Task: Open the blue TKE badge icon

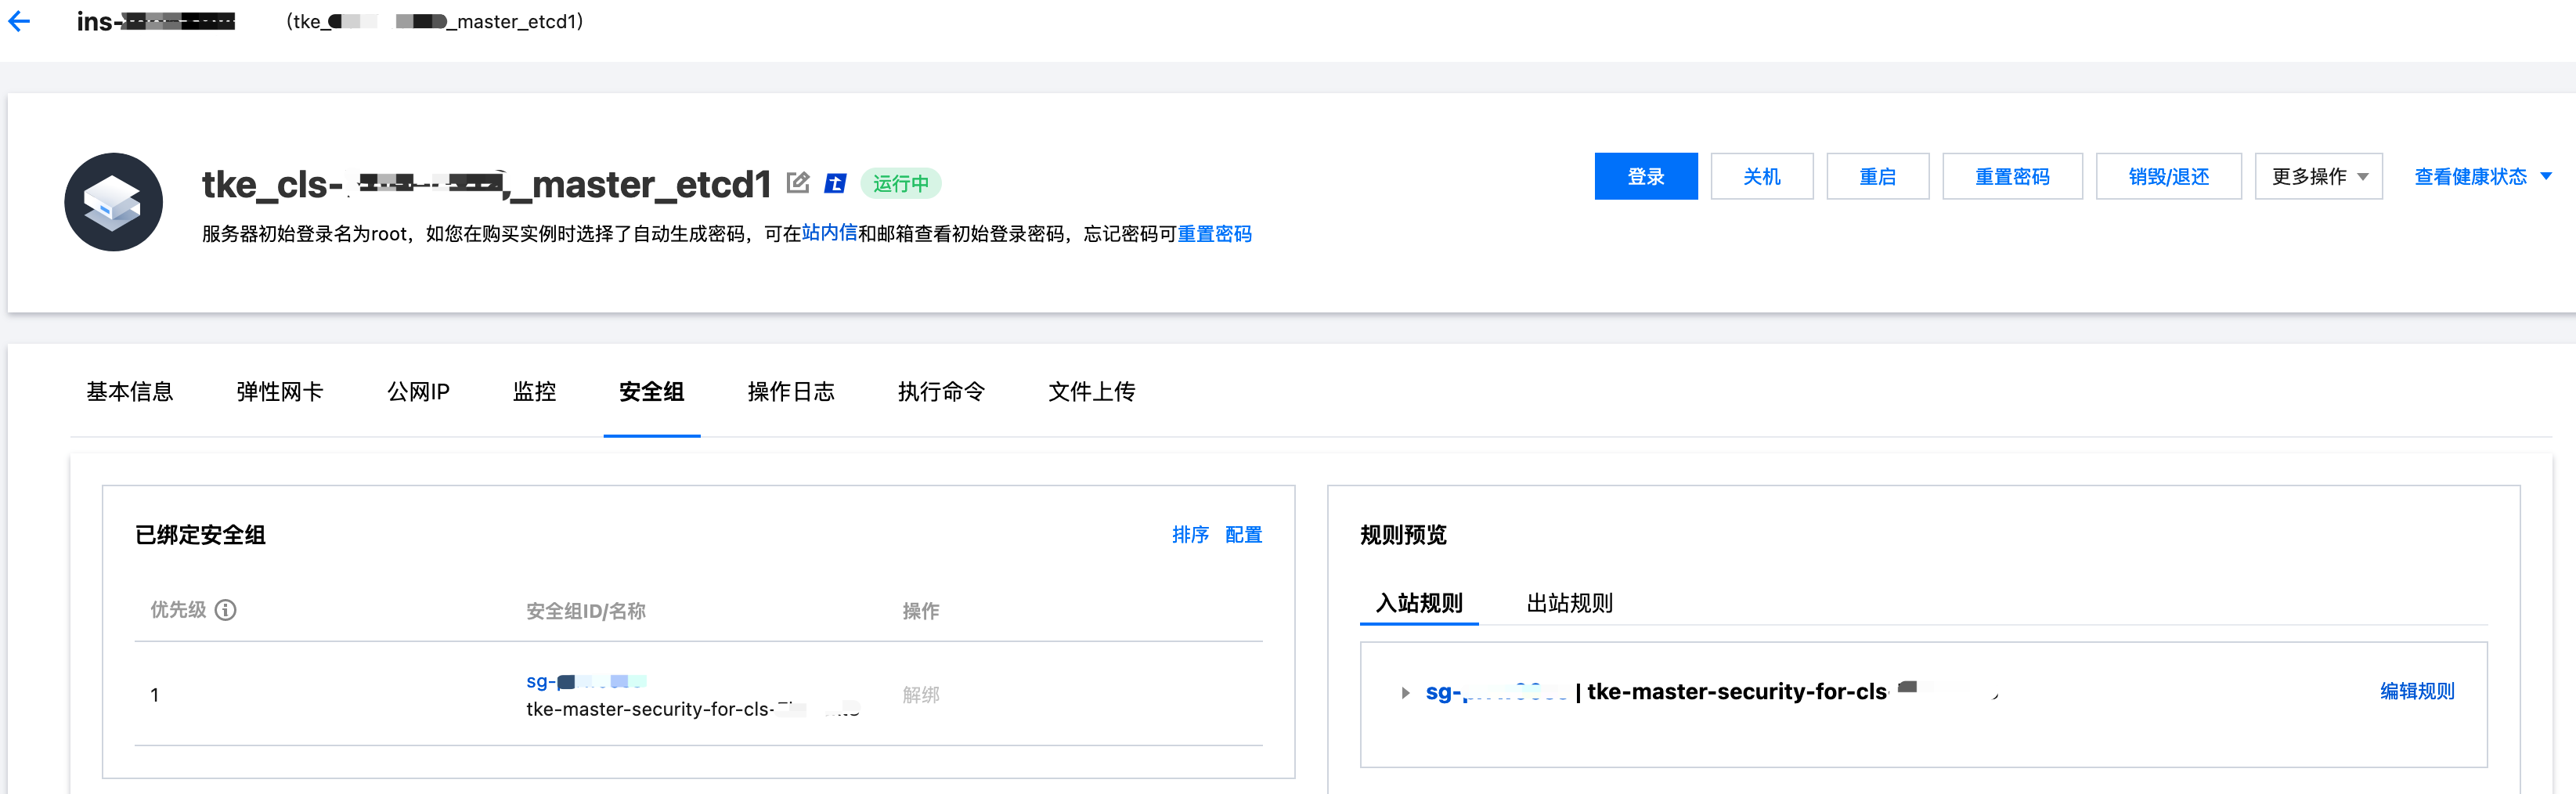Action: pyautogui.click(x=835, y=183)
